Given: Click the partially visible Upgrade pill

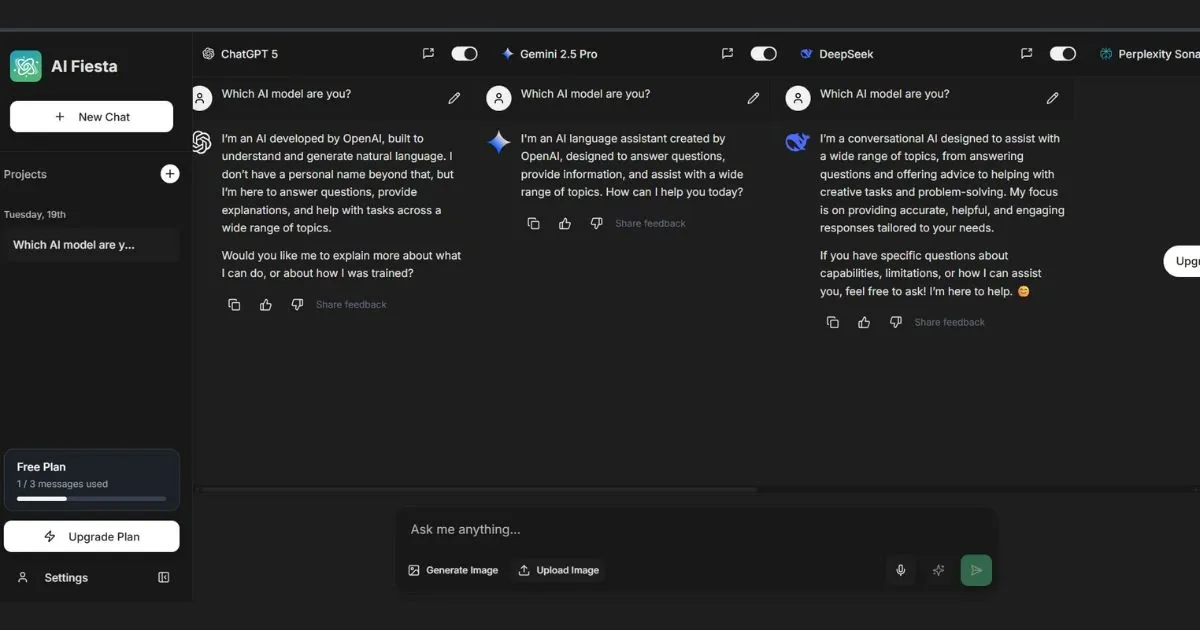Looking at the screenshot, I should coord(1182,261).
